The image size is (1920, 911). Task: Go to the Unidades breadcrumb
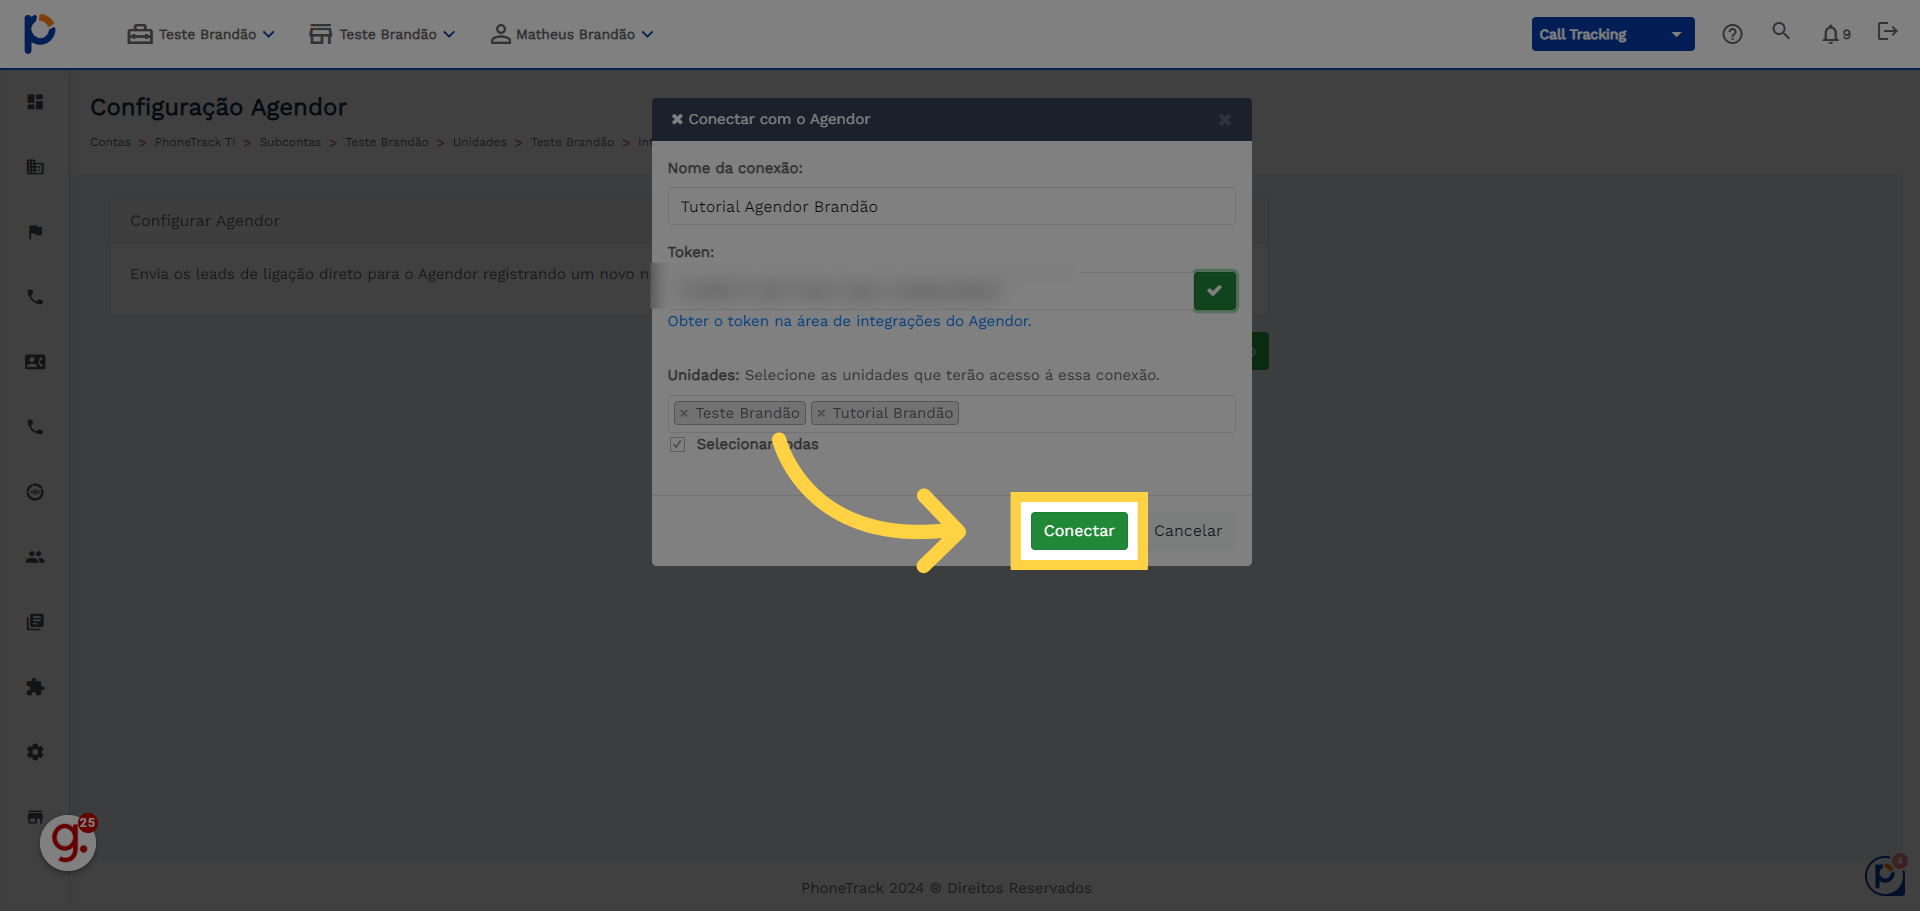479,142
